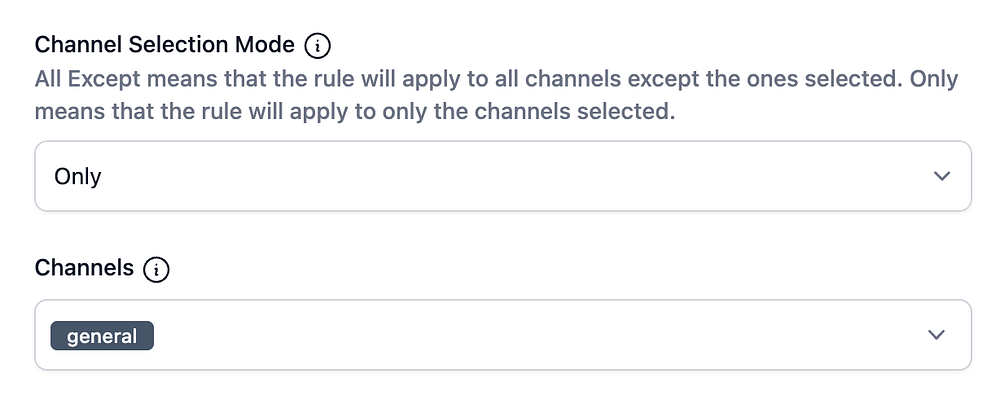Expand the chevron in the Channels dropdown
Viewport: 1000px width, 401px height.
point(936,335)
